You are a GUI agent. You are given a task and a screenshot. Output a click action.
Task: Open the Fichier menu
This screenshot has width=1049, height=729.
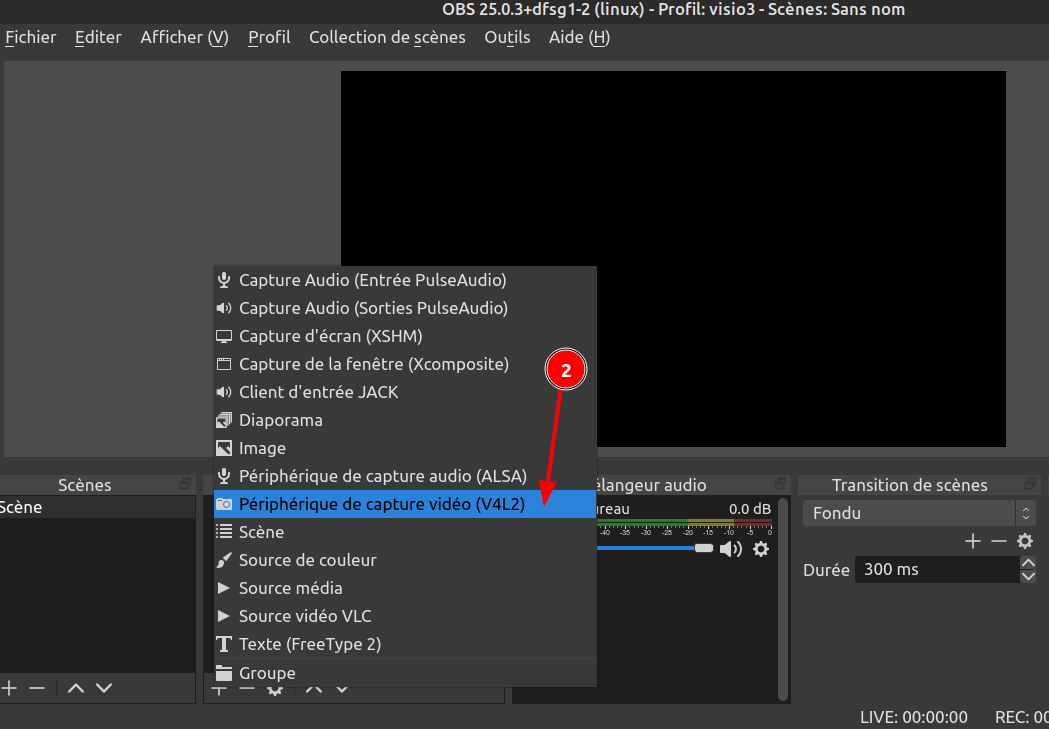pos(31,37)
